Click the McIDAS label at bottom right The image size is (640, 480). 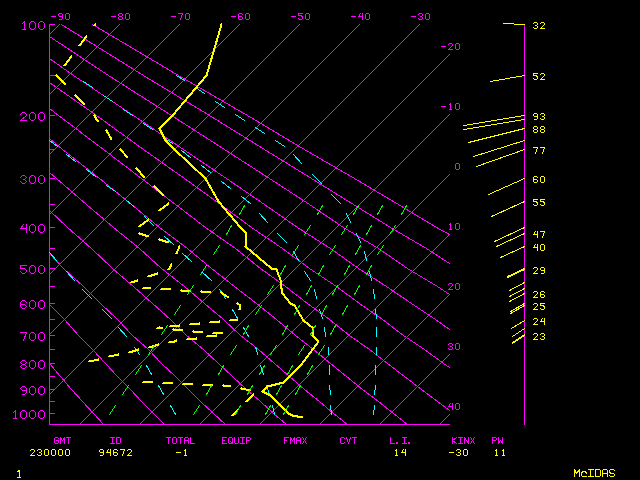point(594,473)
